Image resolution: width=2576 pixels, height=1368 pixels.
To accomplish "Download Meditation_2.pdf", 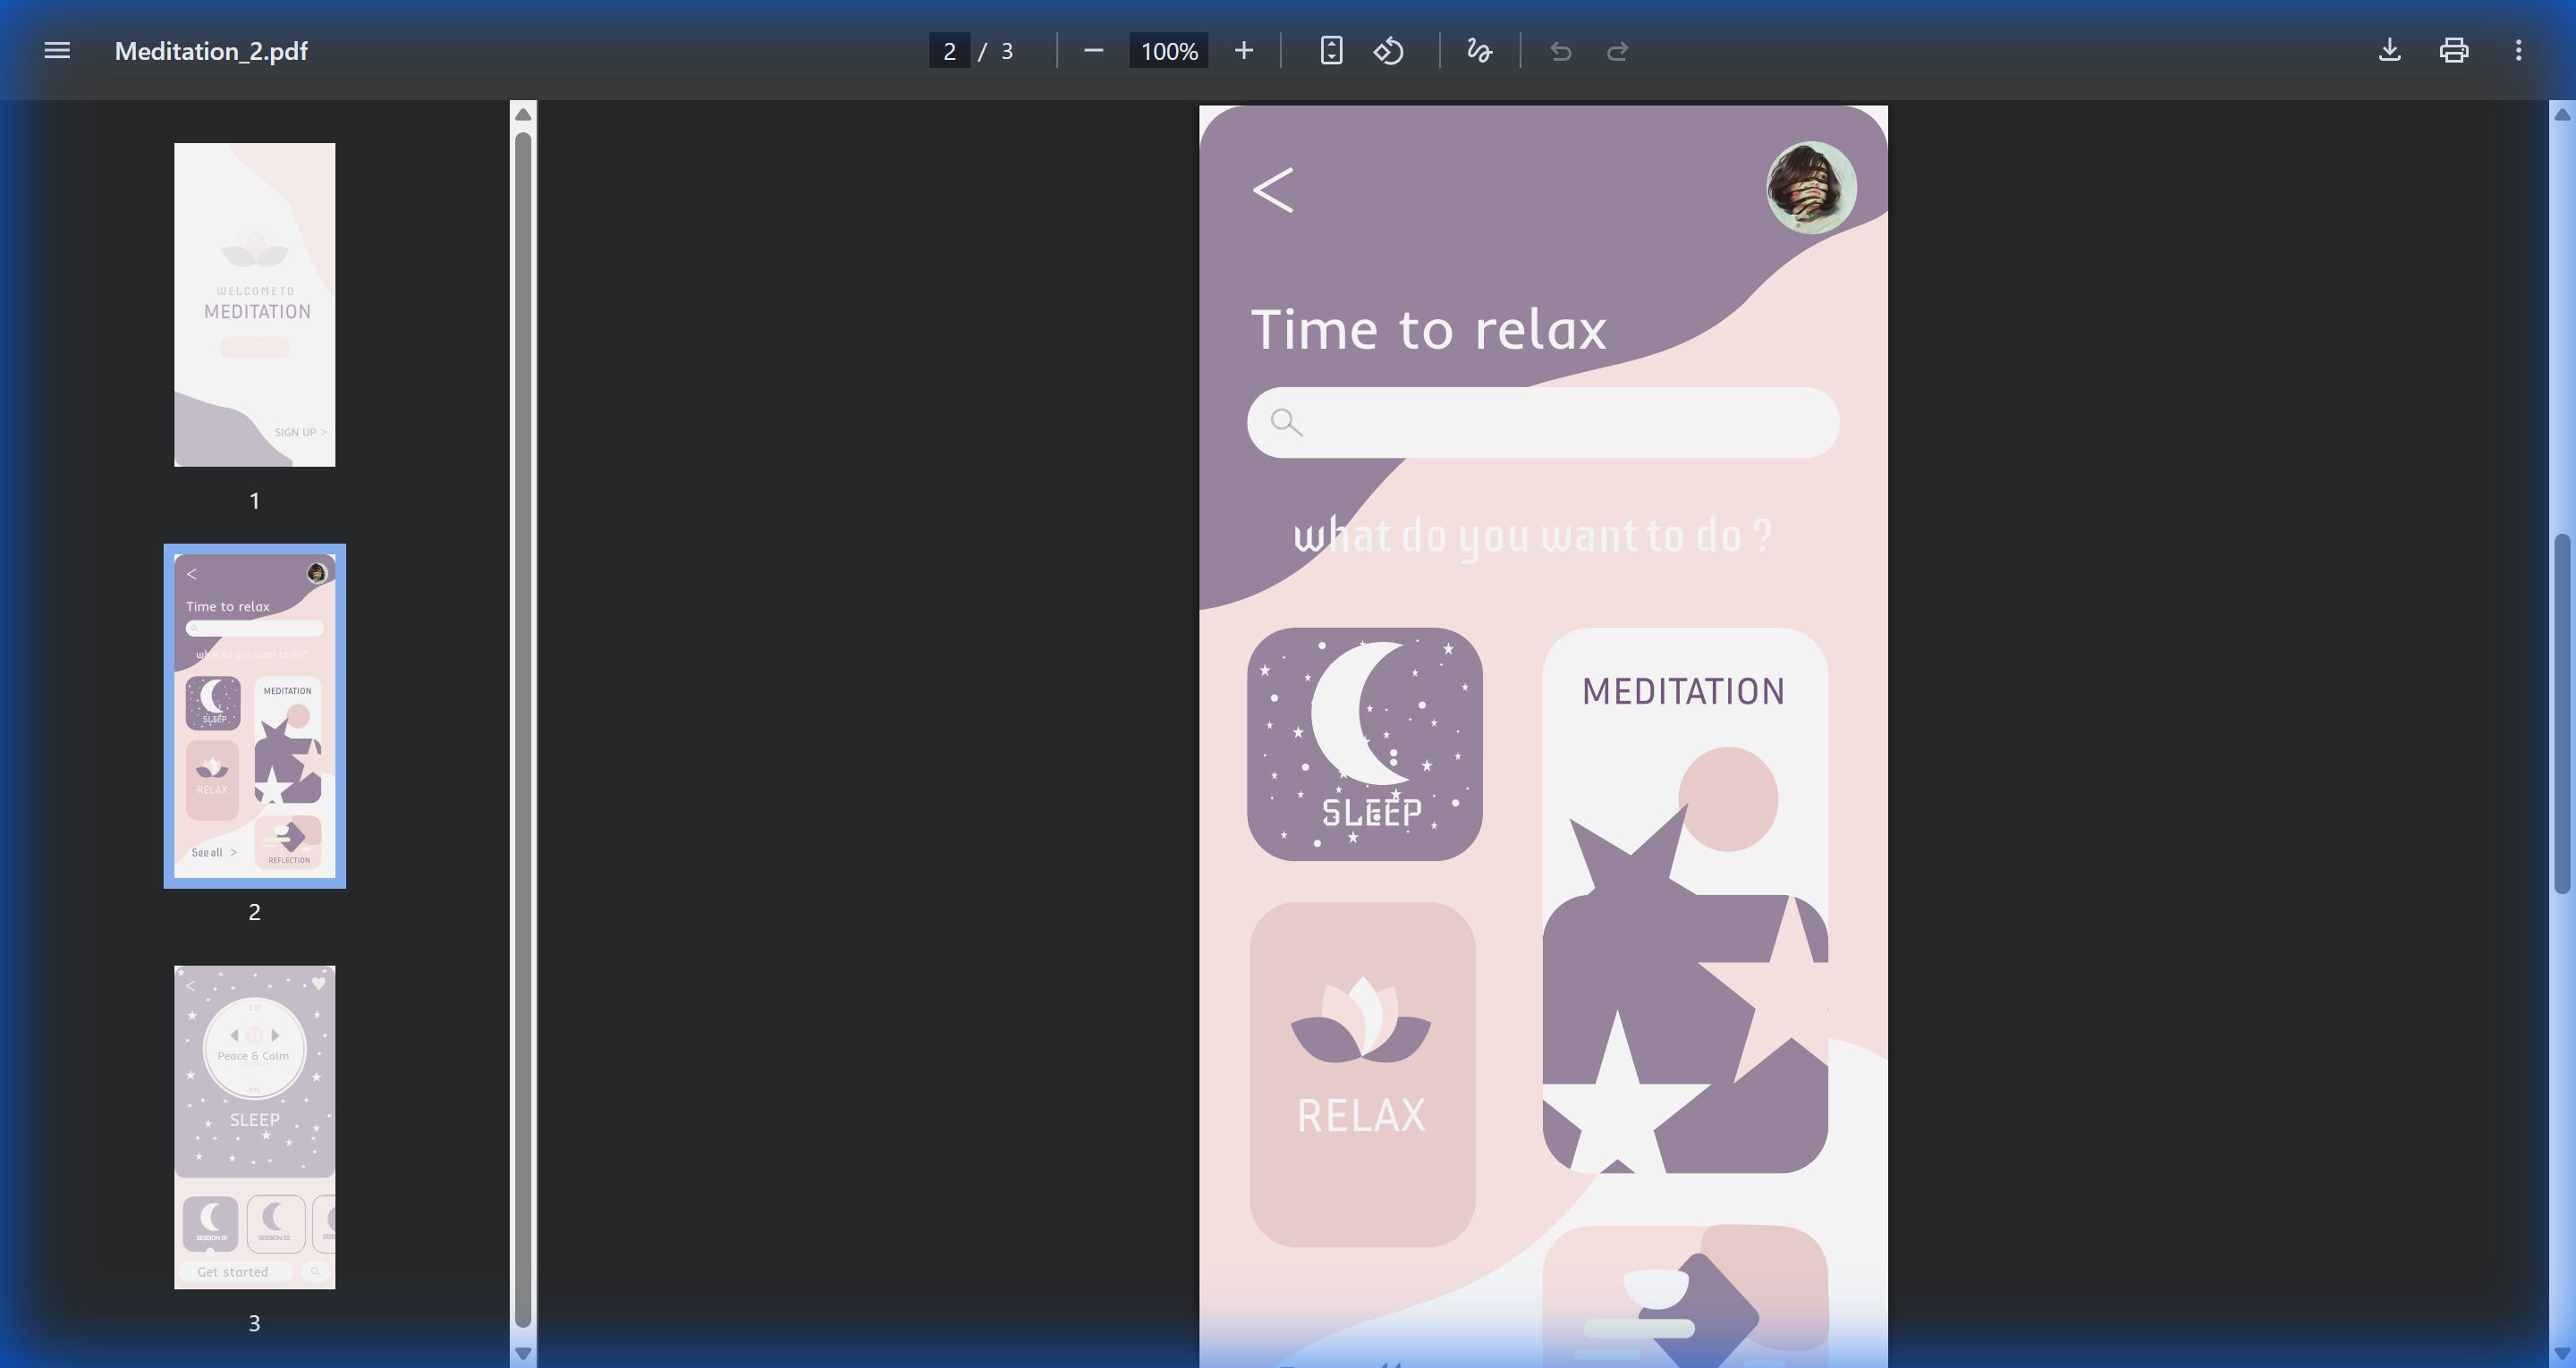I will click(x=2389, y=50).
